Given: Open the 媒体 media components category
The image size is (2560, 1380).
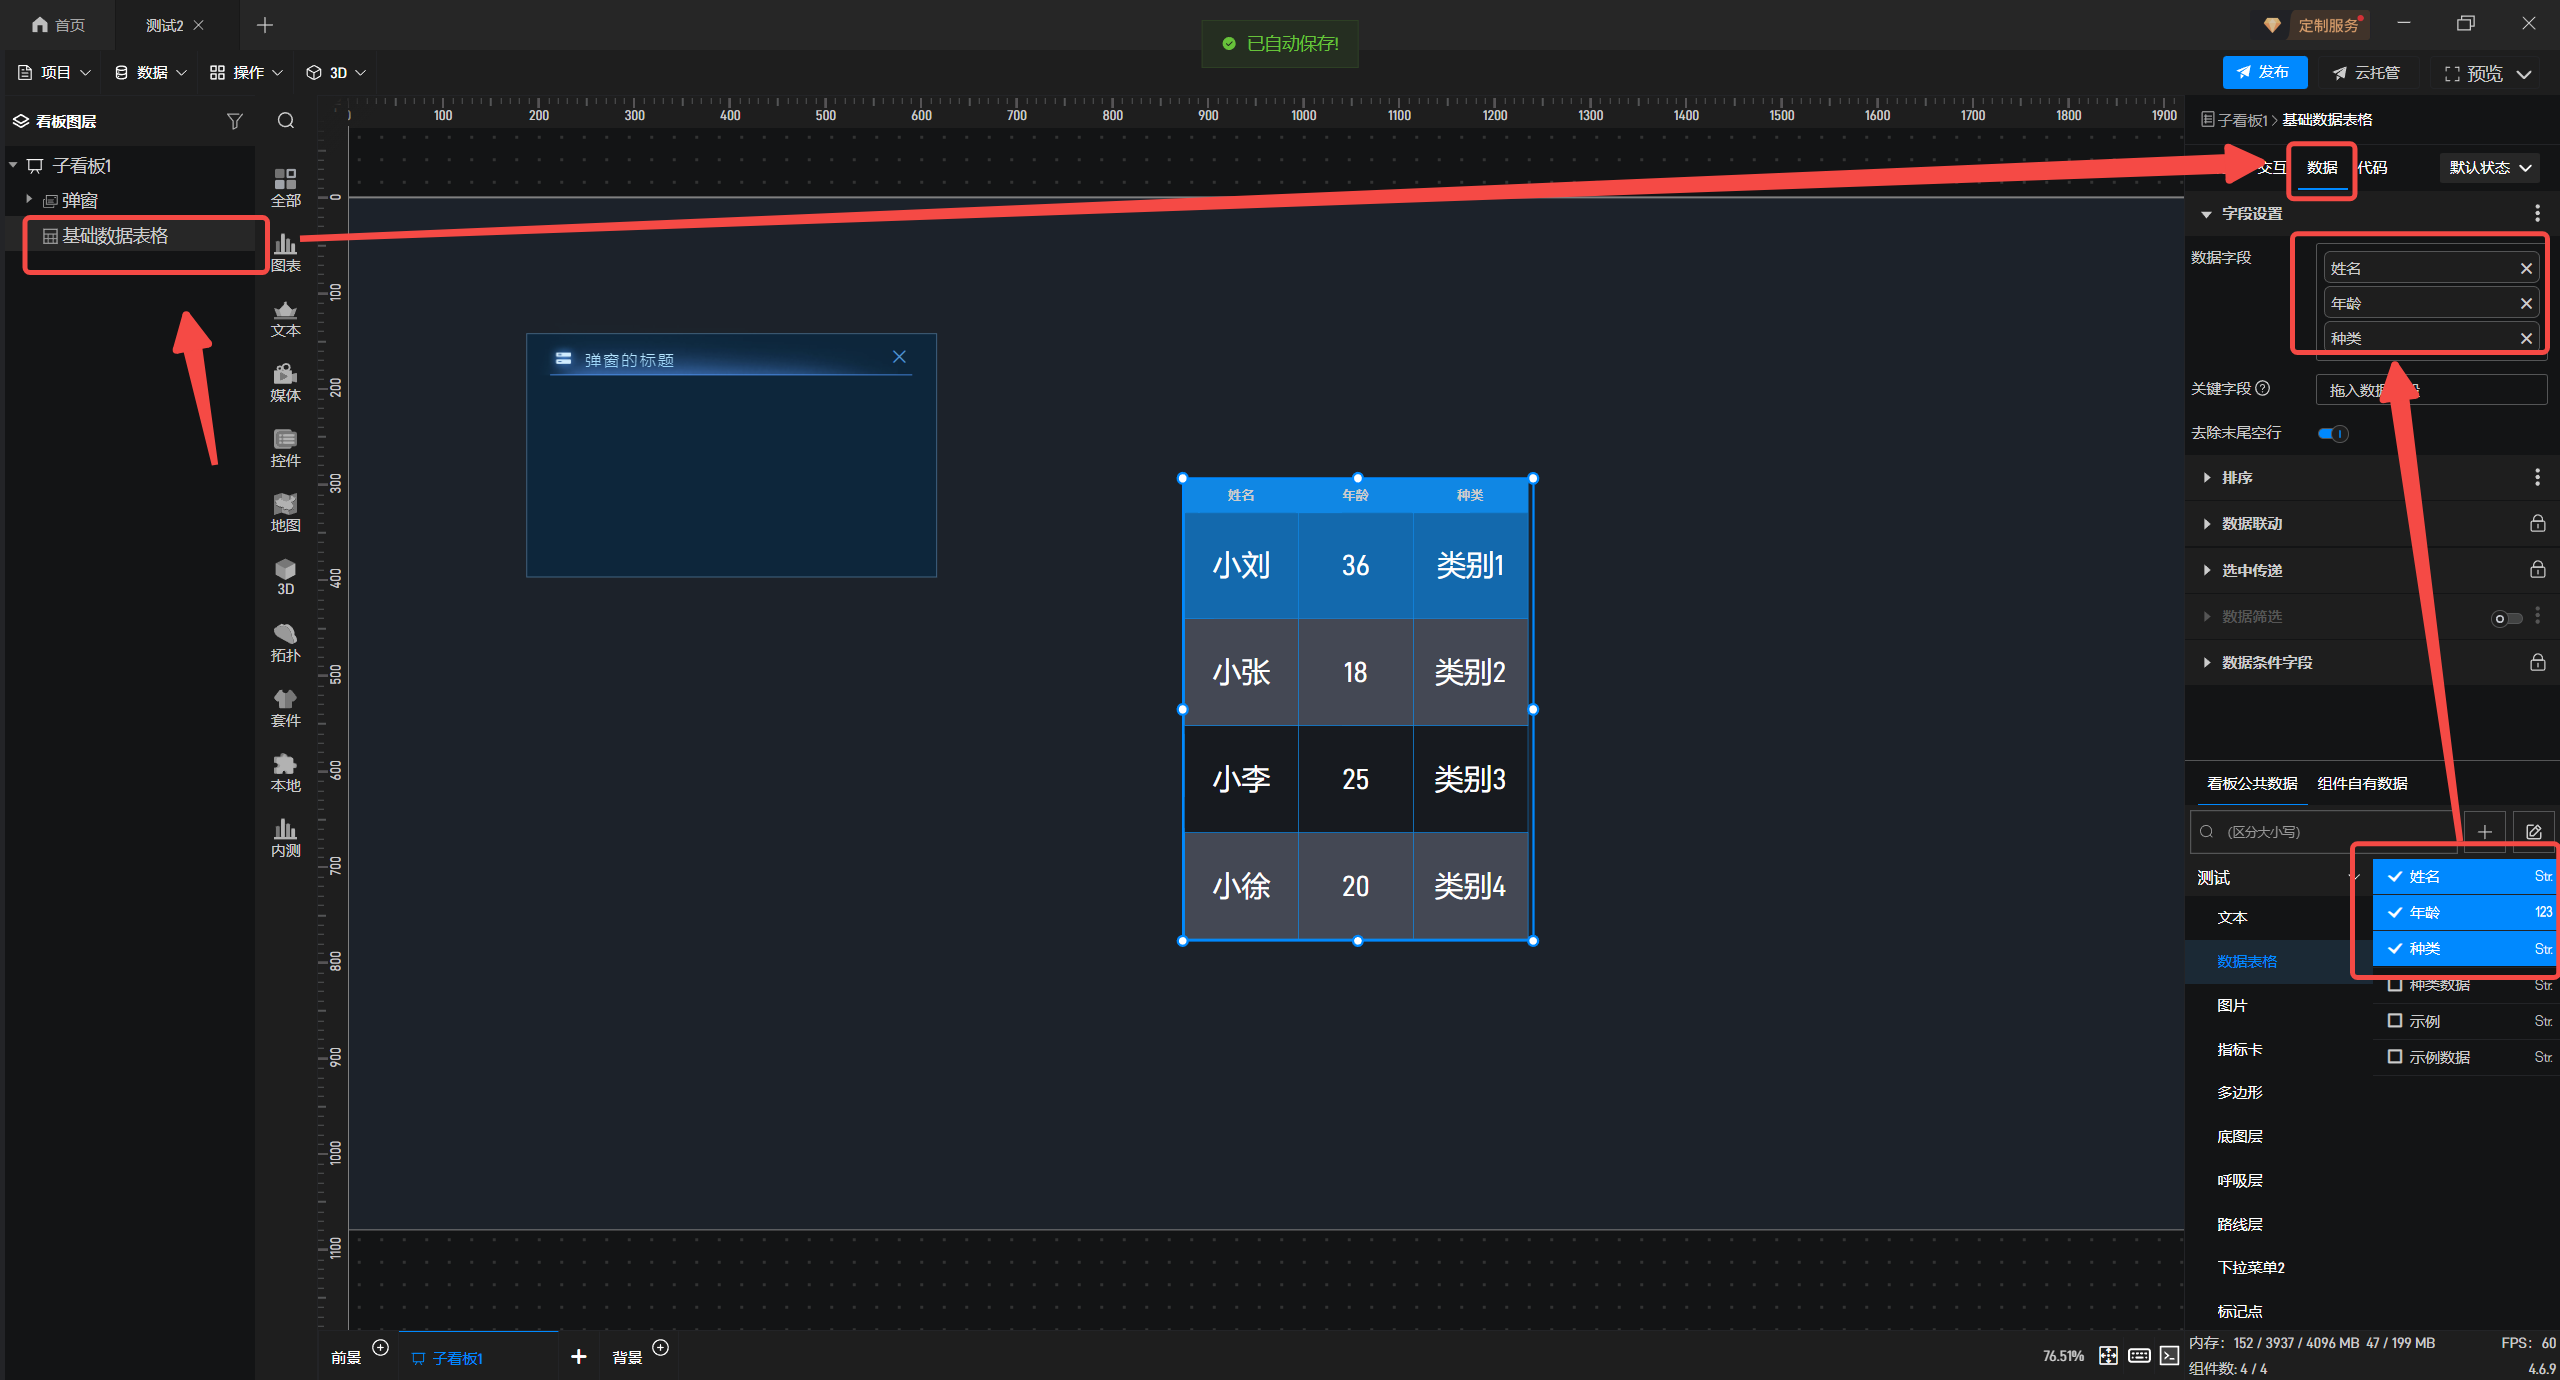Looking at the screenshot, I should [285, 382].
